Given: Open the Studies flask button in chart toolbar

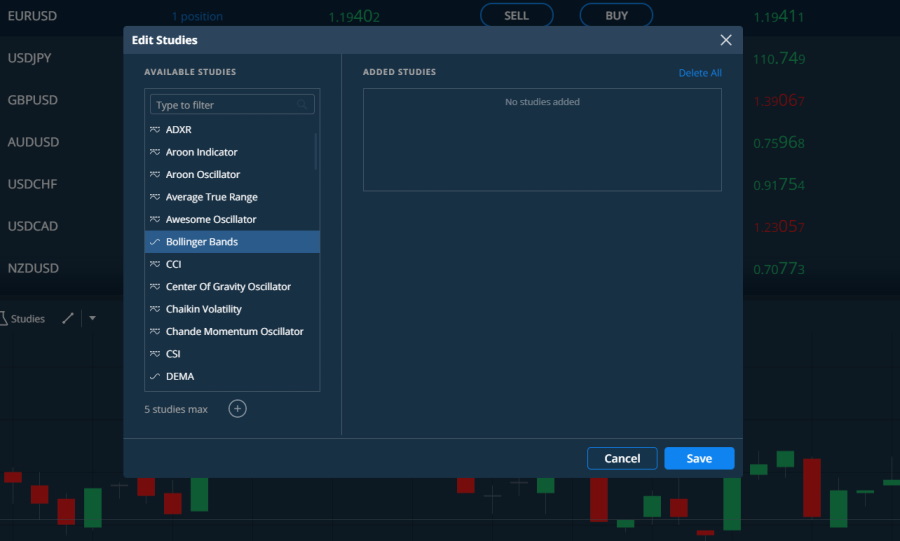Looking at the screenshot, I should tap(22, 318).
